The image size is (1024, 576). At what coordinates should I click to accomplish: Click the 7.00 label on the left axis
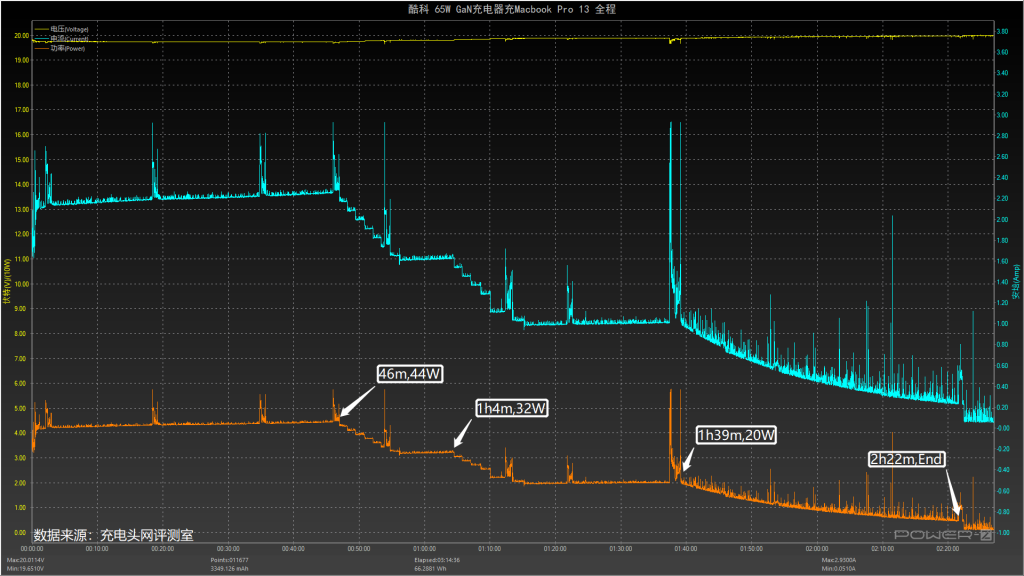point(22,359)
